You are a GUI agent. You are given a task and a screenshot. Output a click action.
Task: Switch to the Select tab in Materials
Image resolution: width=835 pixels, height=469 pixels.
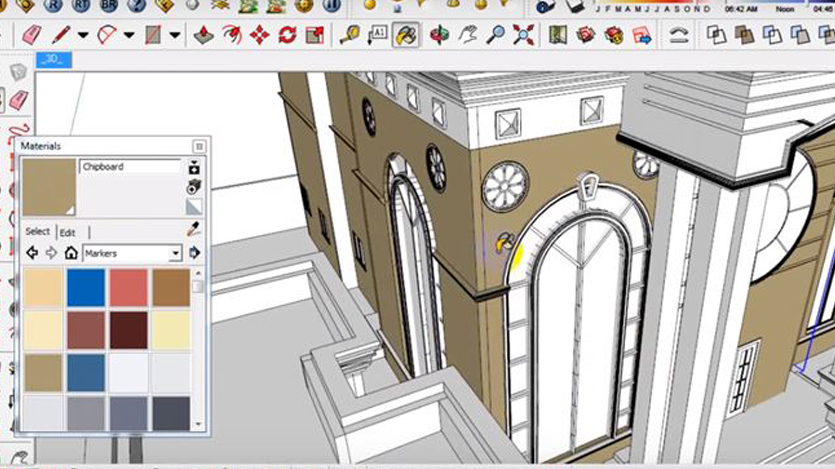tap(37, 232)
